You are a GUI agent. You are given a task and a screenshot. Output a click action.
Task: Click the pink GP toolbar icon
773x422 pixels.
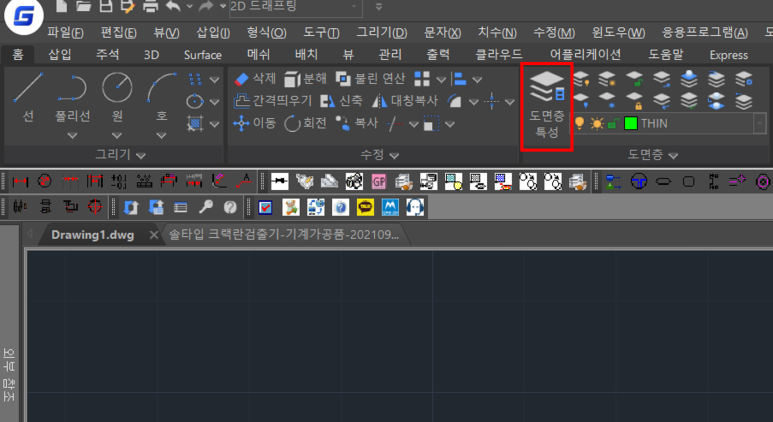[x=379, y=181]
